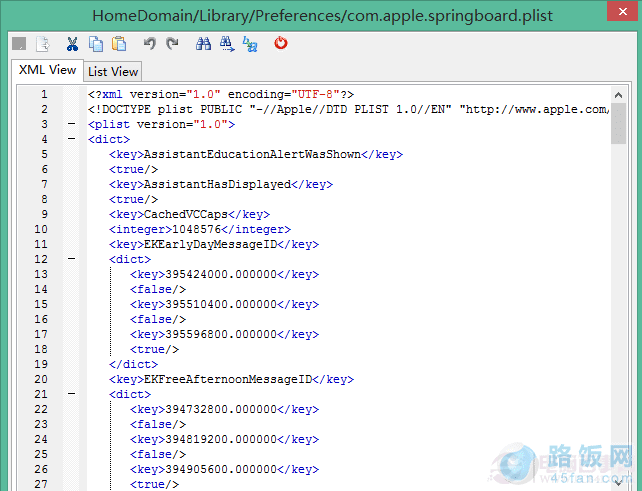Click the vertical scrollbar thumb
Screen dimensions: 642x491
click(618, 123)
